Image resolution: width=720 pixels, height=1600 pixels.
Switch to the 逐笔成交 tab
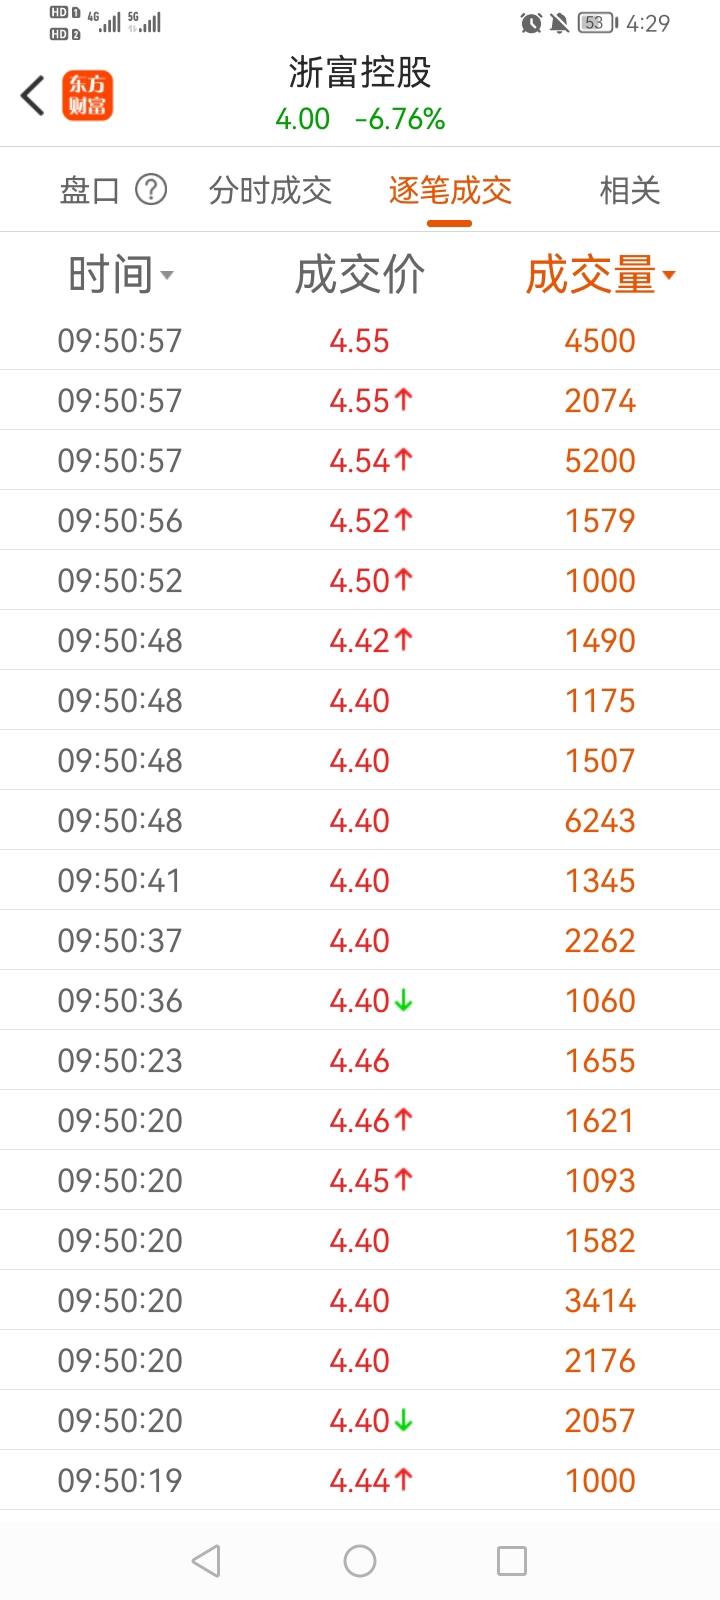click(x=450, y=190)
